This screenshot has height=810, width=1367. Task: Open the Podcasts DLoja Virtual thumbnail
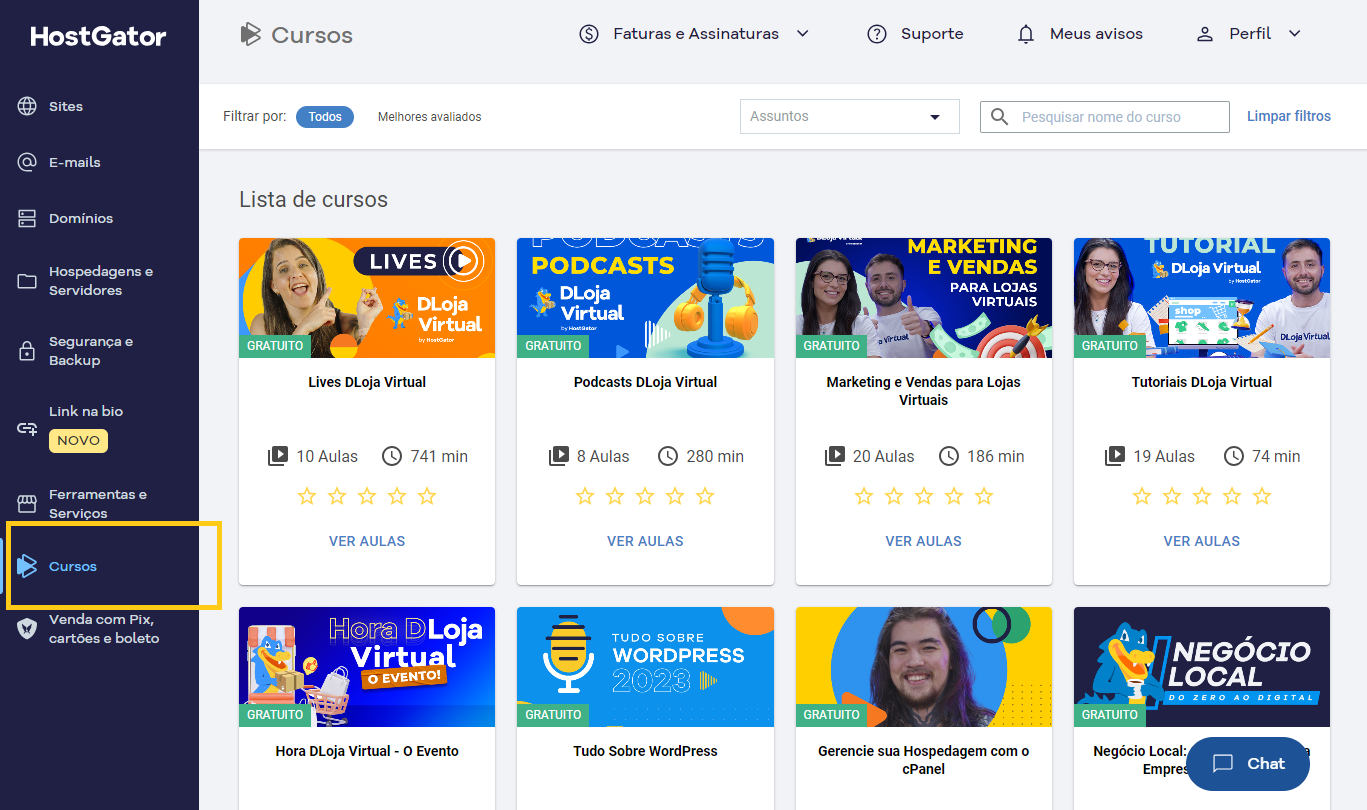645,298
